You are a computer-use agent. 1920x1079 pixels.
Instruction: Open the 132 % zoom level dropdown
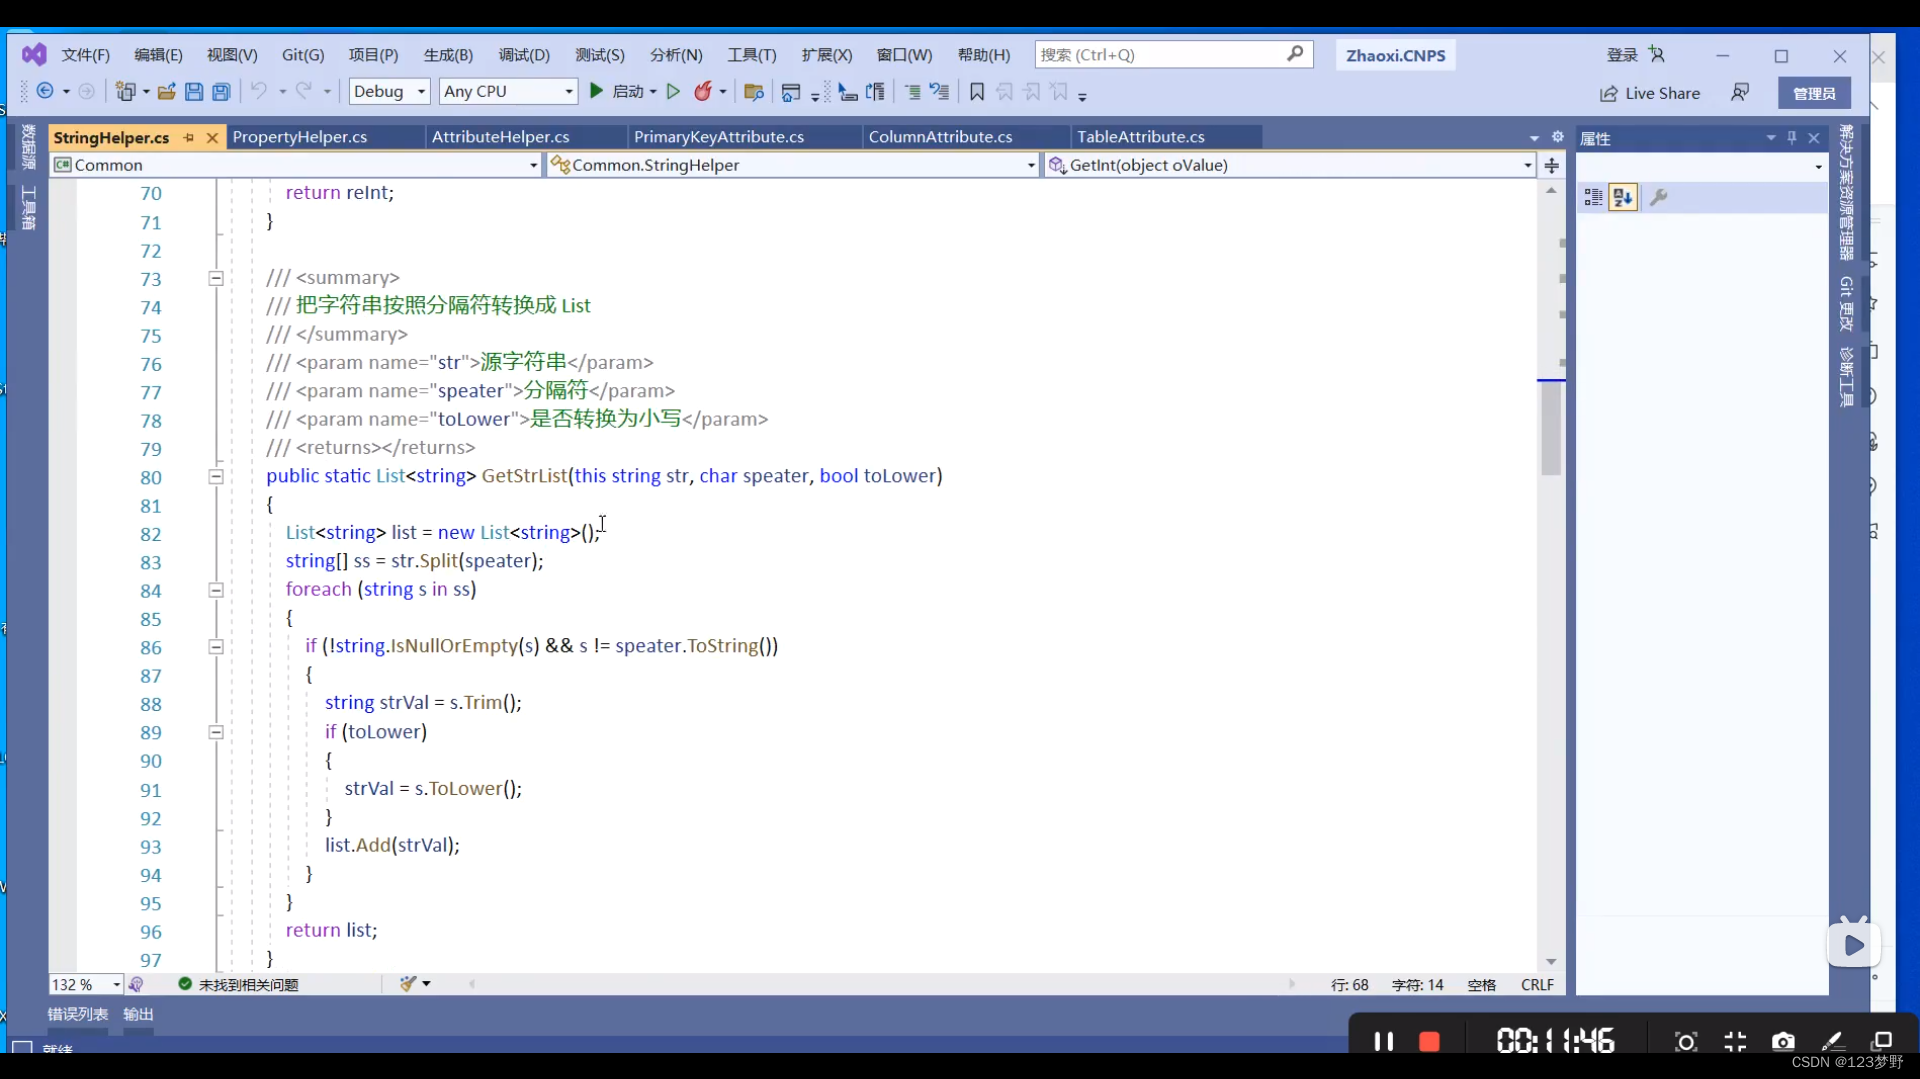coord(86,984)
